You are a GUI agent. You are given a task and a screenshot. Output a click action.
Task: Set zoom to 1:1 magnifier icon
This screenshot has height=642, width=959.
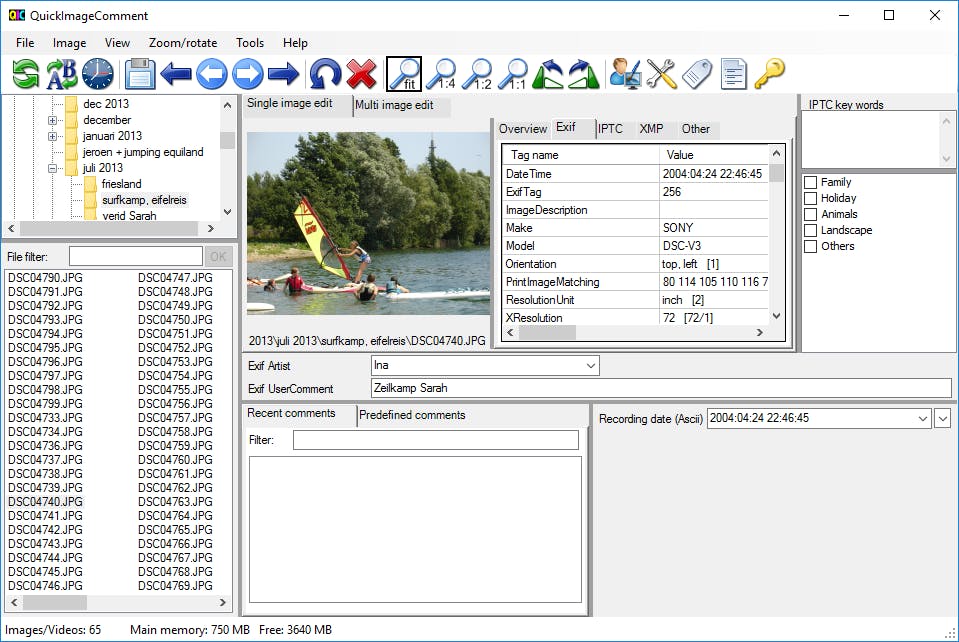(513, 74)
